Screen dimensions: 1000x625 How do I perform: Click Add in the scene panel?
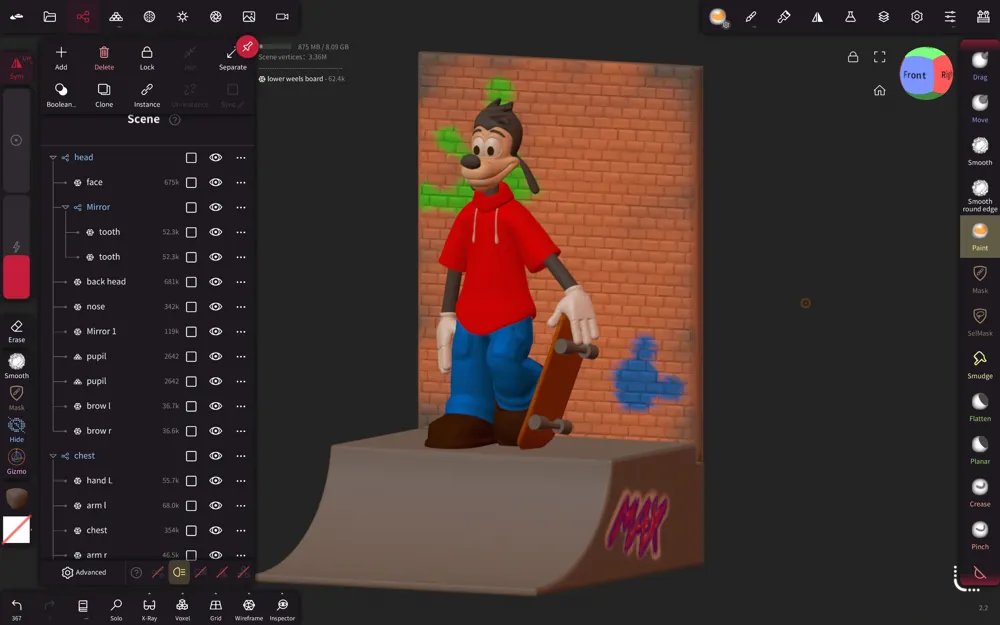click(x=61, y=57)
